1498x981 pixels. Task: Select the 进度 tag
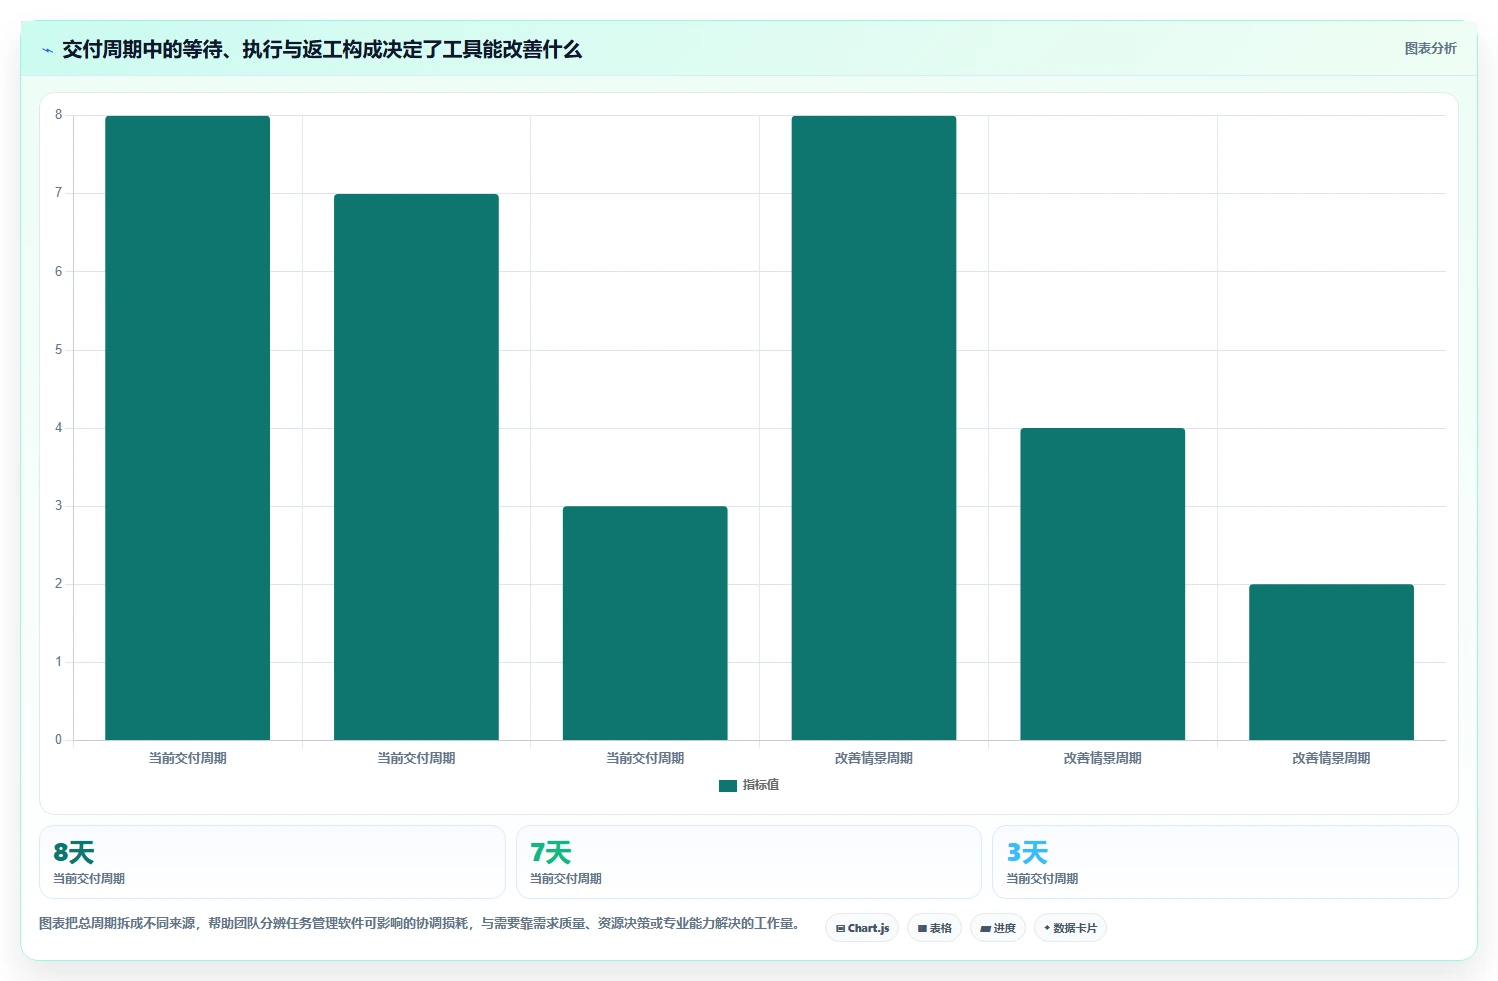[x=998, y=928]
